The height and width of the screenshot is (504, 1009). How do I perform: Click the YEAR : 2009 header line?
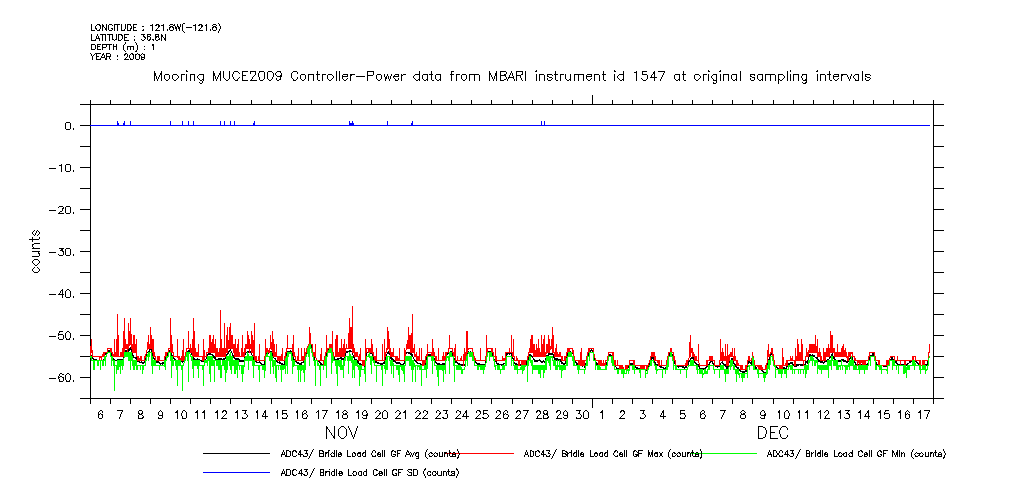click(x=118, y=57)
